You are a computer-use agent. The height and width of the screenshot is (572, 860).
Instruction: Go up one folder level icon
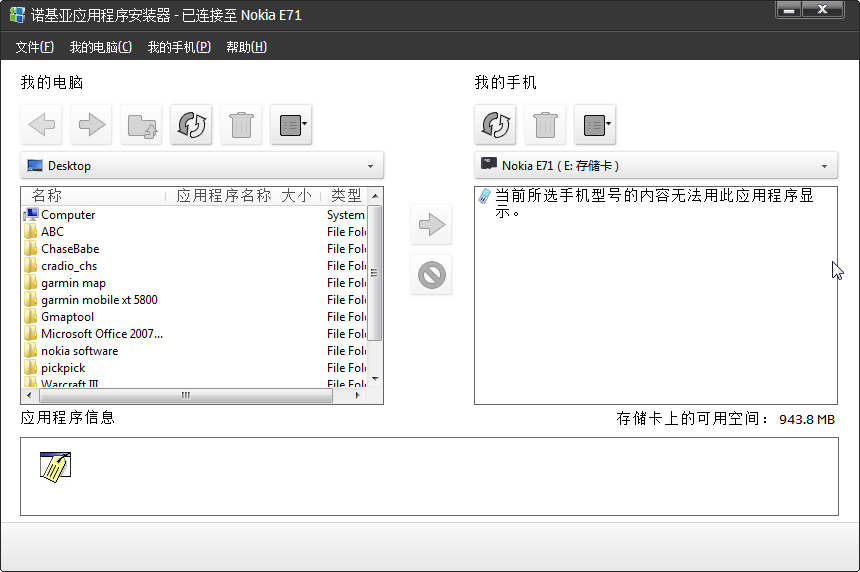coord(141,125)
